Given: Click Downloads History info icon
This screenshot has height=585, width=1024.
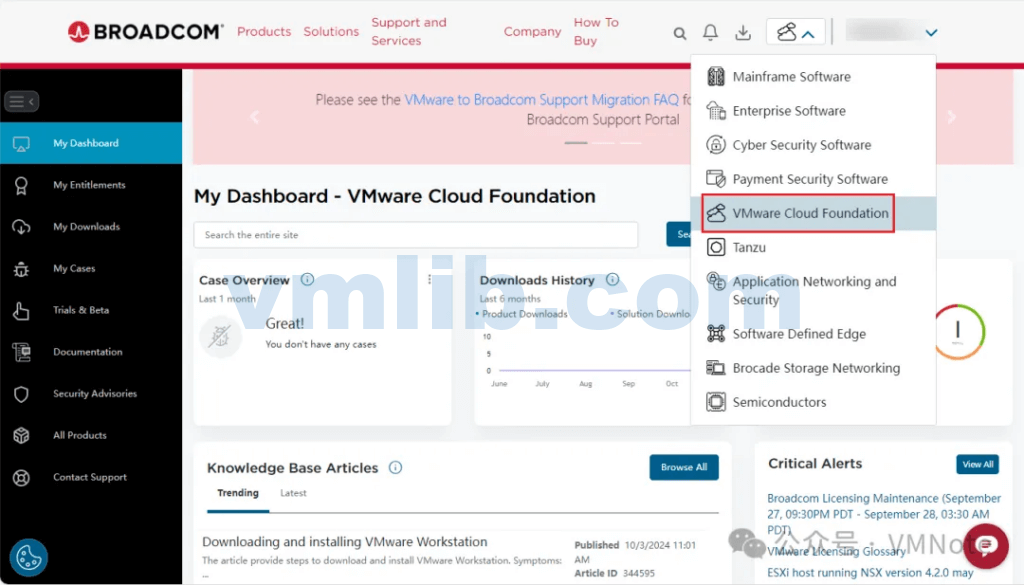Looking at the screenshot, I should 612,280.
